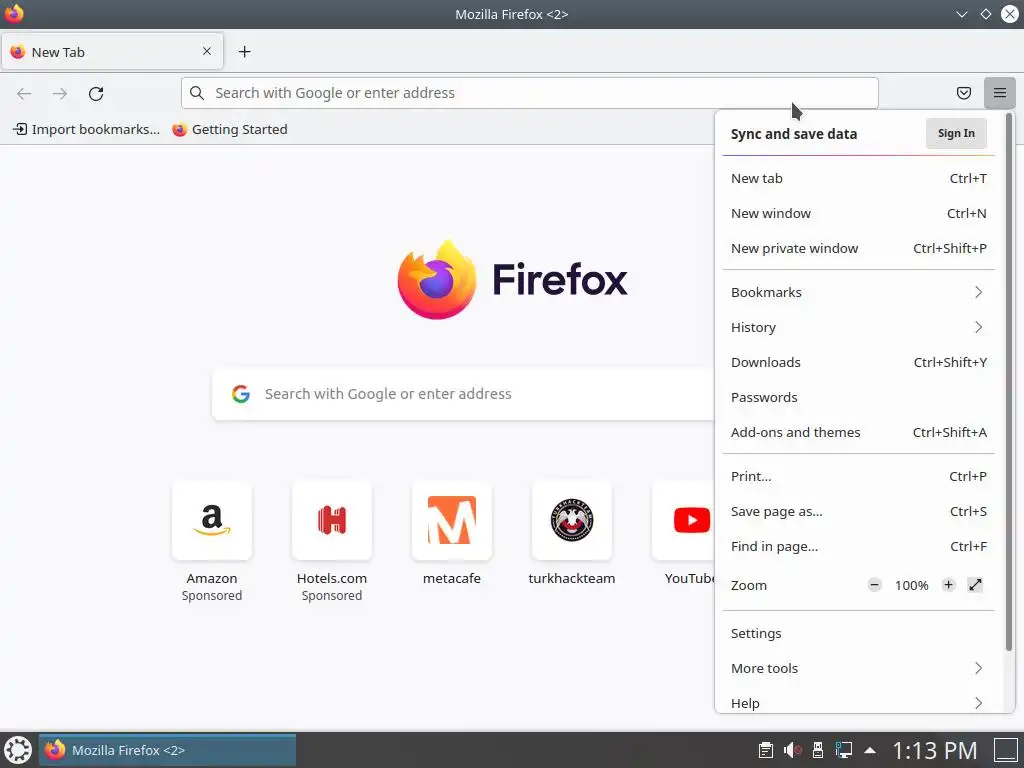Click the Sign In button

pos(956,133)
